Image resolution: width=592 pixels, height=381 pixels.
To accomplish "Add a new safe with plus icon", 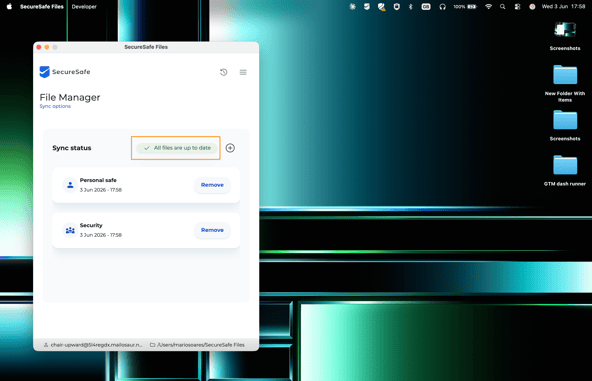I will pyautogui.click(x=230, y=148).
